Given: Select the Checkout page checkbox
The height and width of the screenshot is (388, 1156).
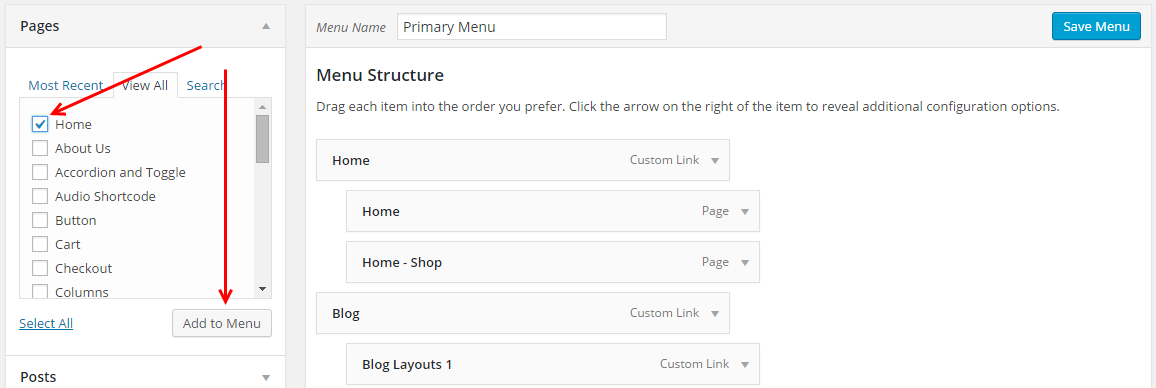Looking at the screenshot, I should coord(40,269).
